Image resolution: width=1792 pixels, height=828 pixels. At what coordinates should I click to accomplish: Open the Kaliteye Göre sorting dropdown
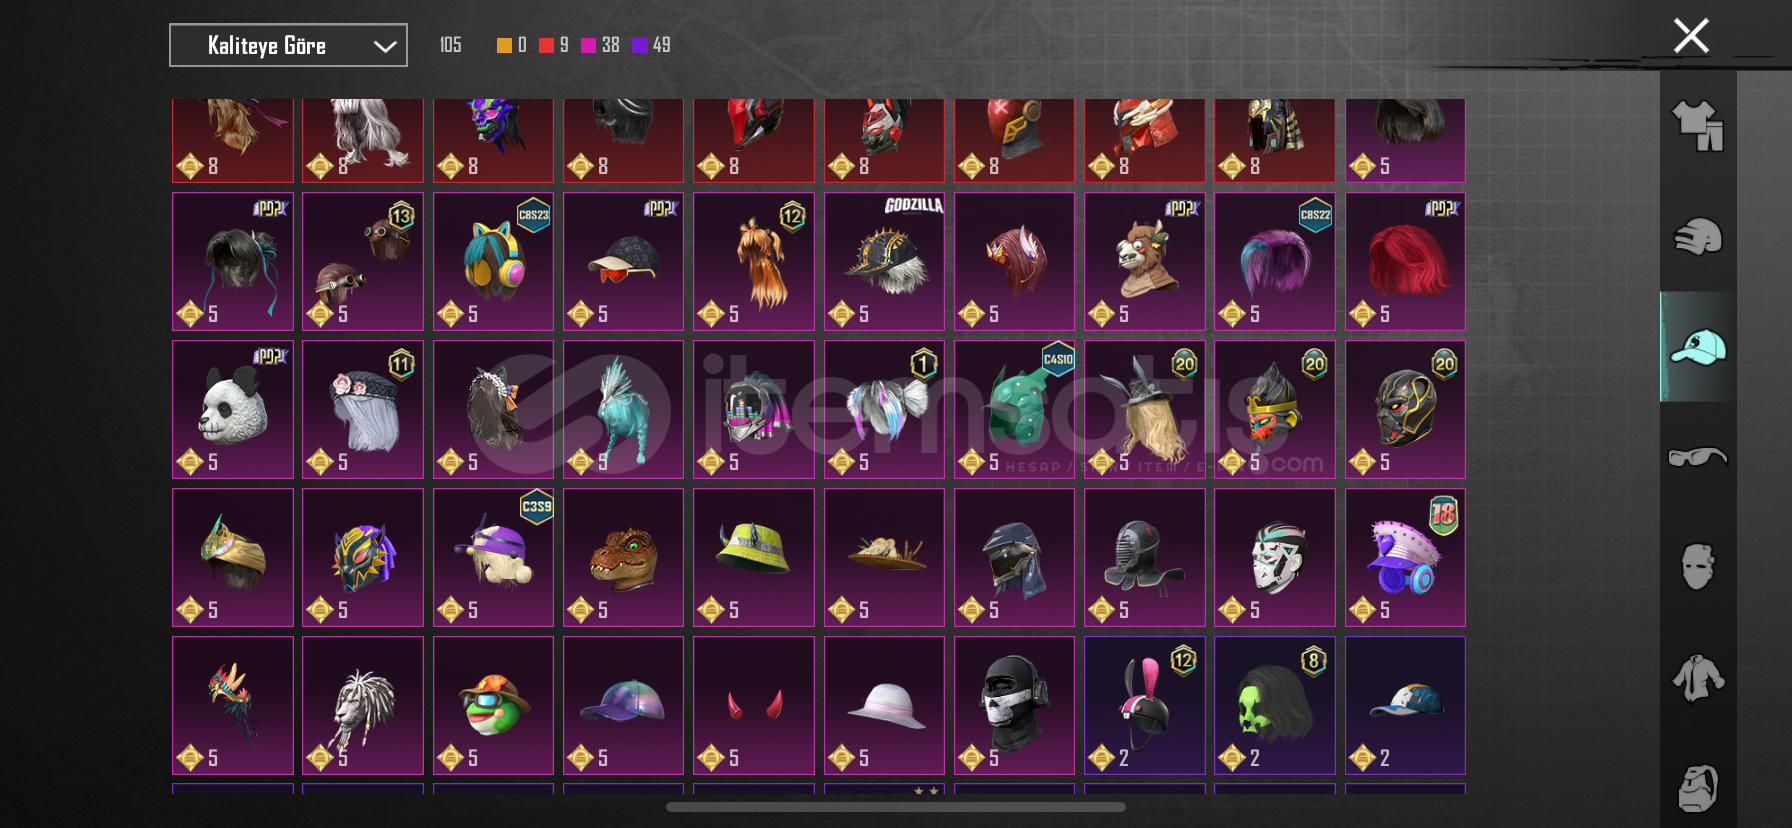point(288,45)
